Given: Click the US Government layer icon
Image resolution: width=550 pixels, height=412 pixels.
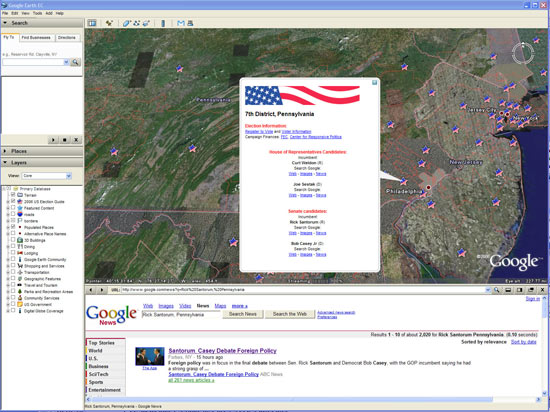Looking at the screenshot, I should [x=20, y=304].
